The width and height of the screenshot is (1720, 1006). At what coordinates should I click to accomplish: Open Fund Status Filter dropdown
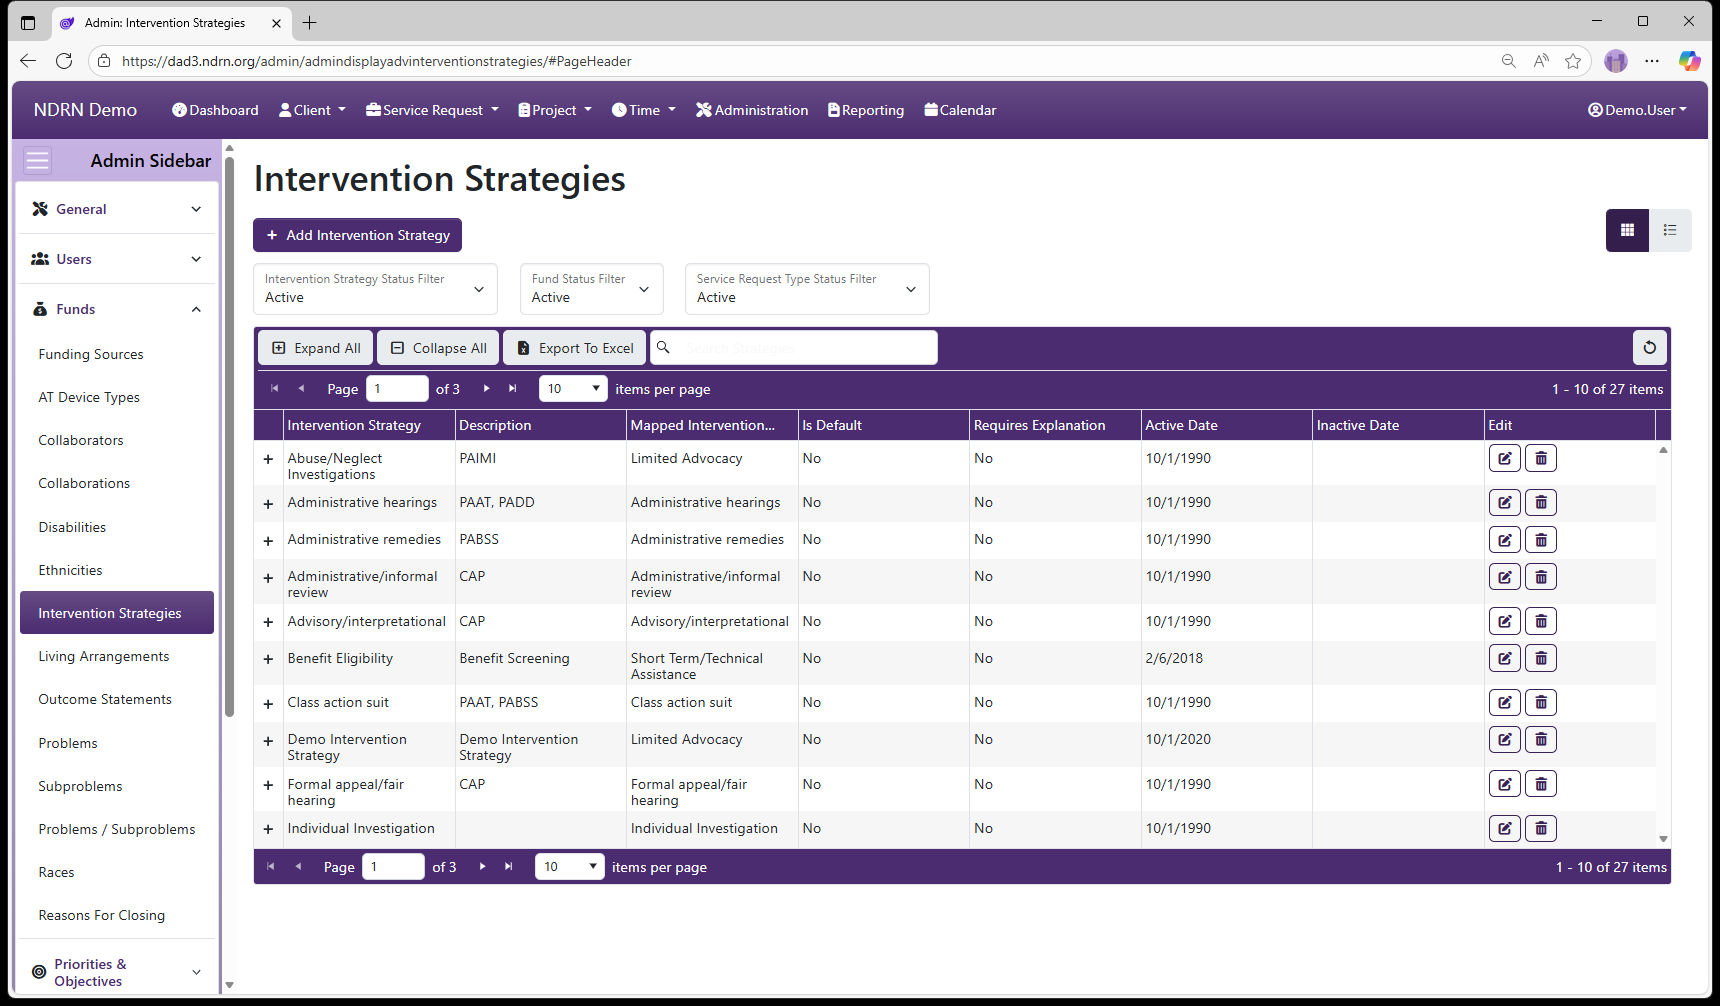coord(591,289)
